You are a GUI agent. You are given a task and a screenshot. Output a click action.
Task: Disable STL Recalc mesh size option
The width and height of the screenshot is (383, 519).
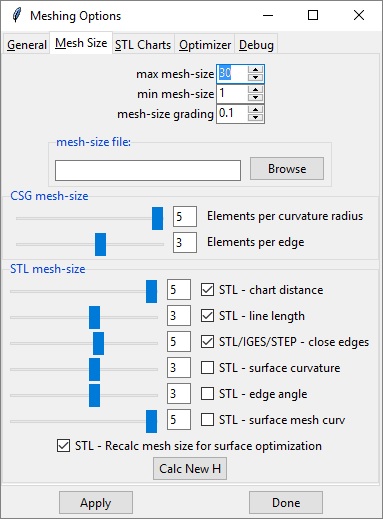point(63,446)
